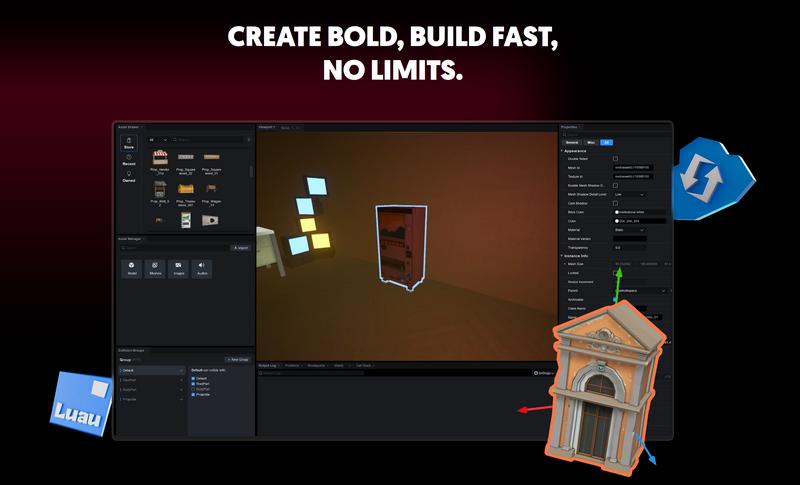
Task: Pick the treasure chest prop thumbnail
Action: [186, 189]
